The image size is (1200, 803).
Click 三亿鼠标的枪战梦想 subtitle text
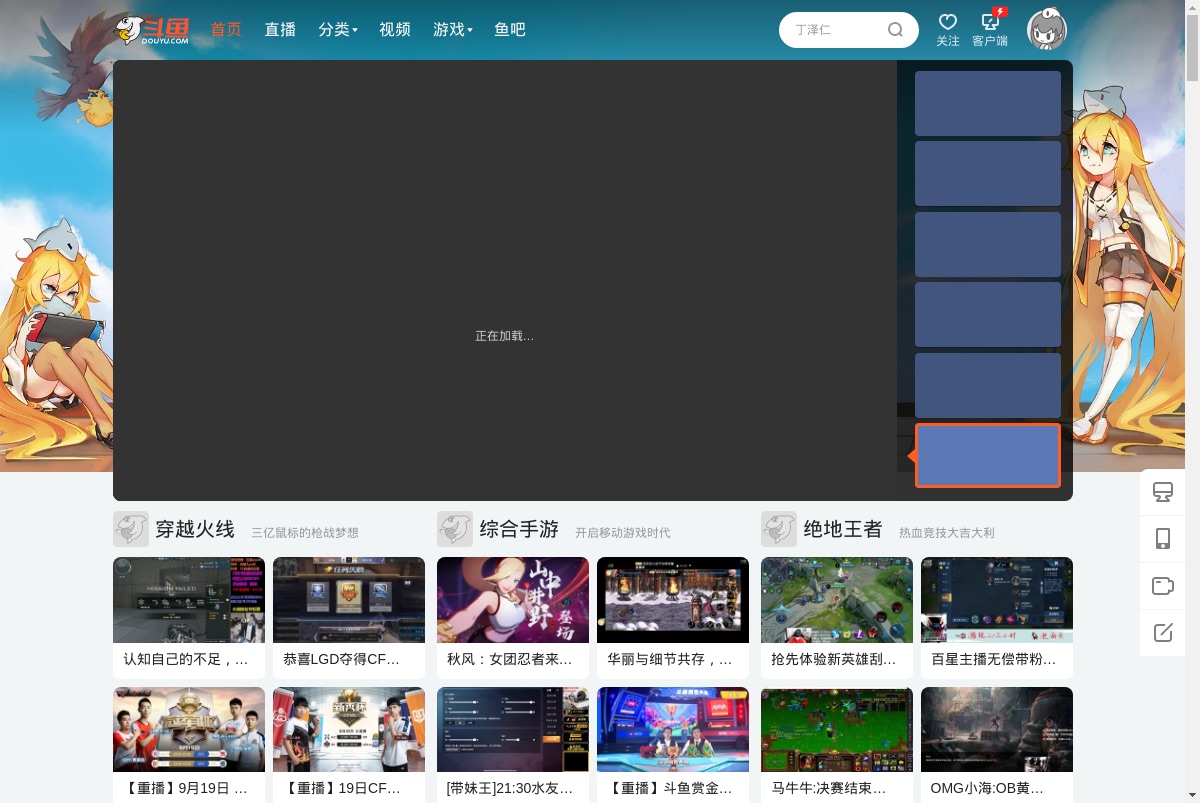click(x=305, y=533)
